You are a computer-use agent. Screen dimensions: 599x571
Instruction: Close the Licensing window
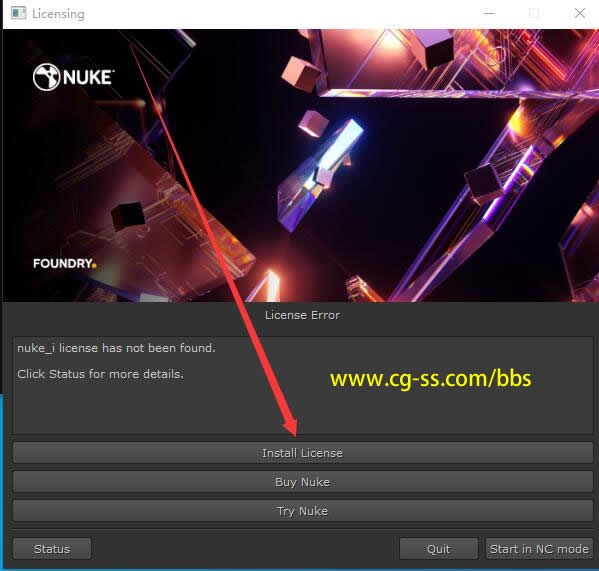(x=580, y=13)
